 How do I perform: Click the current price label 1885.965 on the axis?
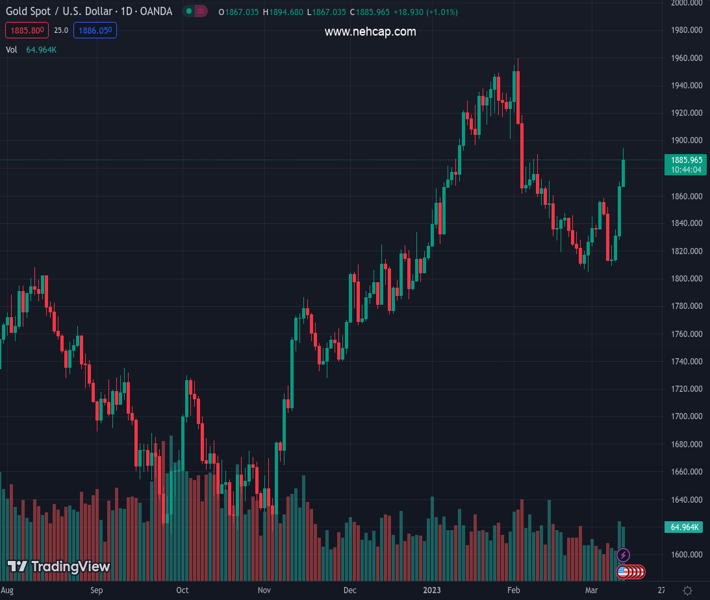[x=686, y=160]
